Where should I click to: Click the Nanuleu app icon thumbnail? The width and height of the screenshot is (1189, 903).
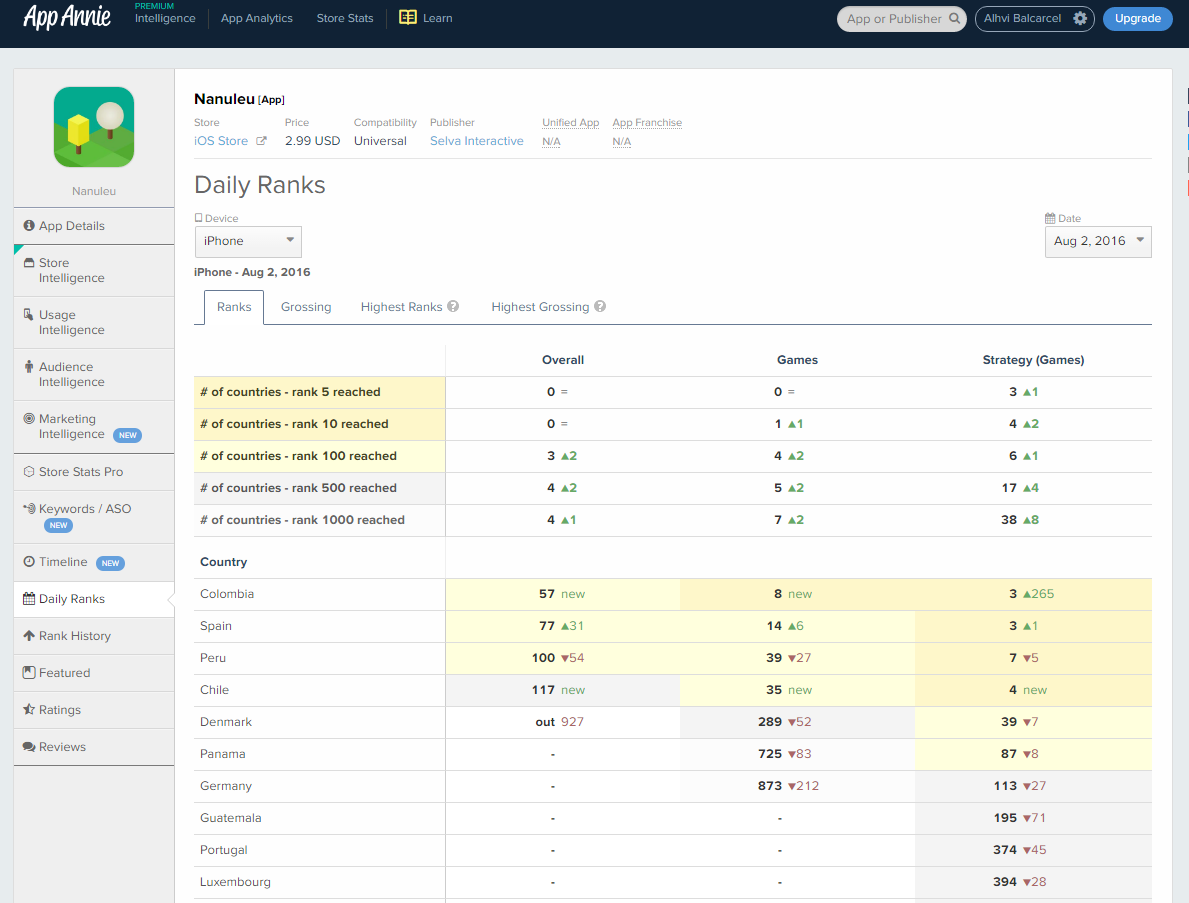pos(94,127)
